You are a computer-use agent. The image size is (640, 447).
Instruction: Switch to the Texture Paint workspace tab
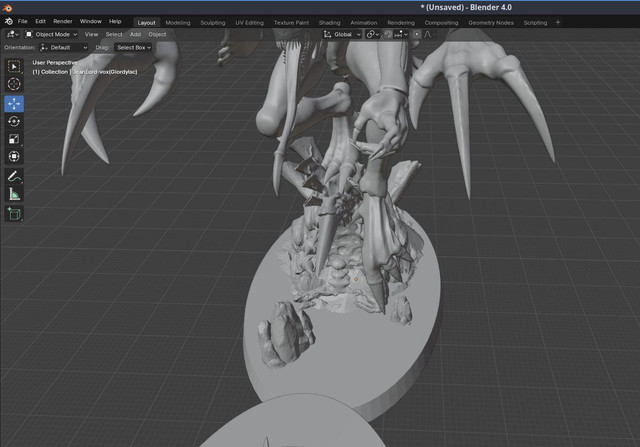[291, 23]
